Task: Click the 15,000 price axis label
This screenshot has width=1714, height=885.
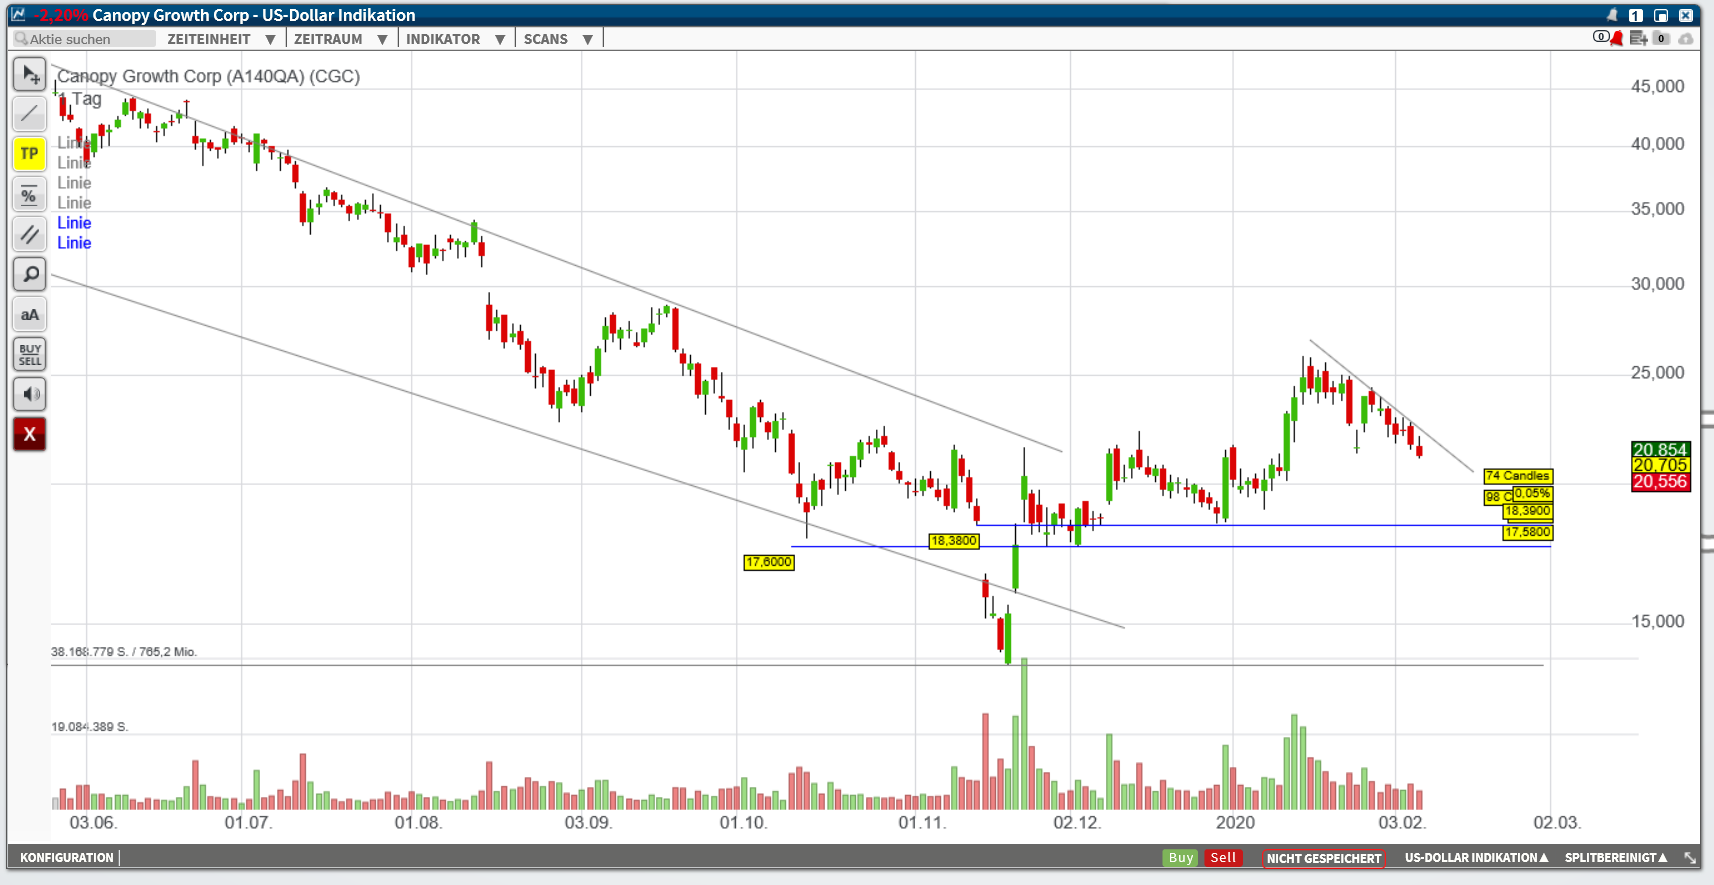Action: click(1657, 622)
